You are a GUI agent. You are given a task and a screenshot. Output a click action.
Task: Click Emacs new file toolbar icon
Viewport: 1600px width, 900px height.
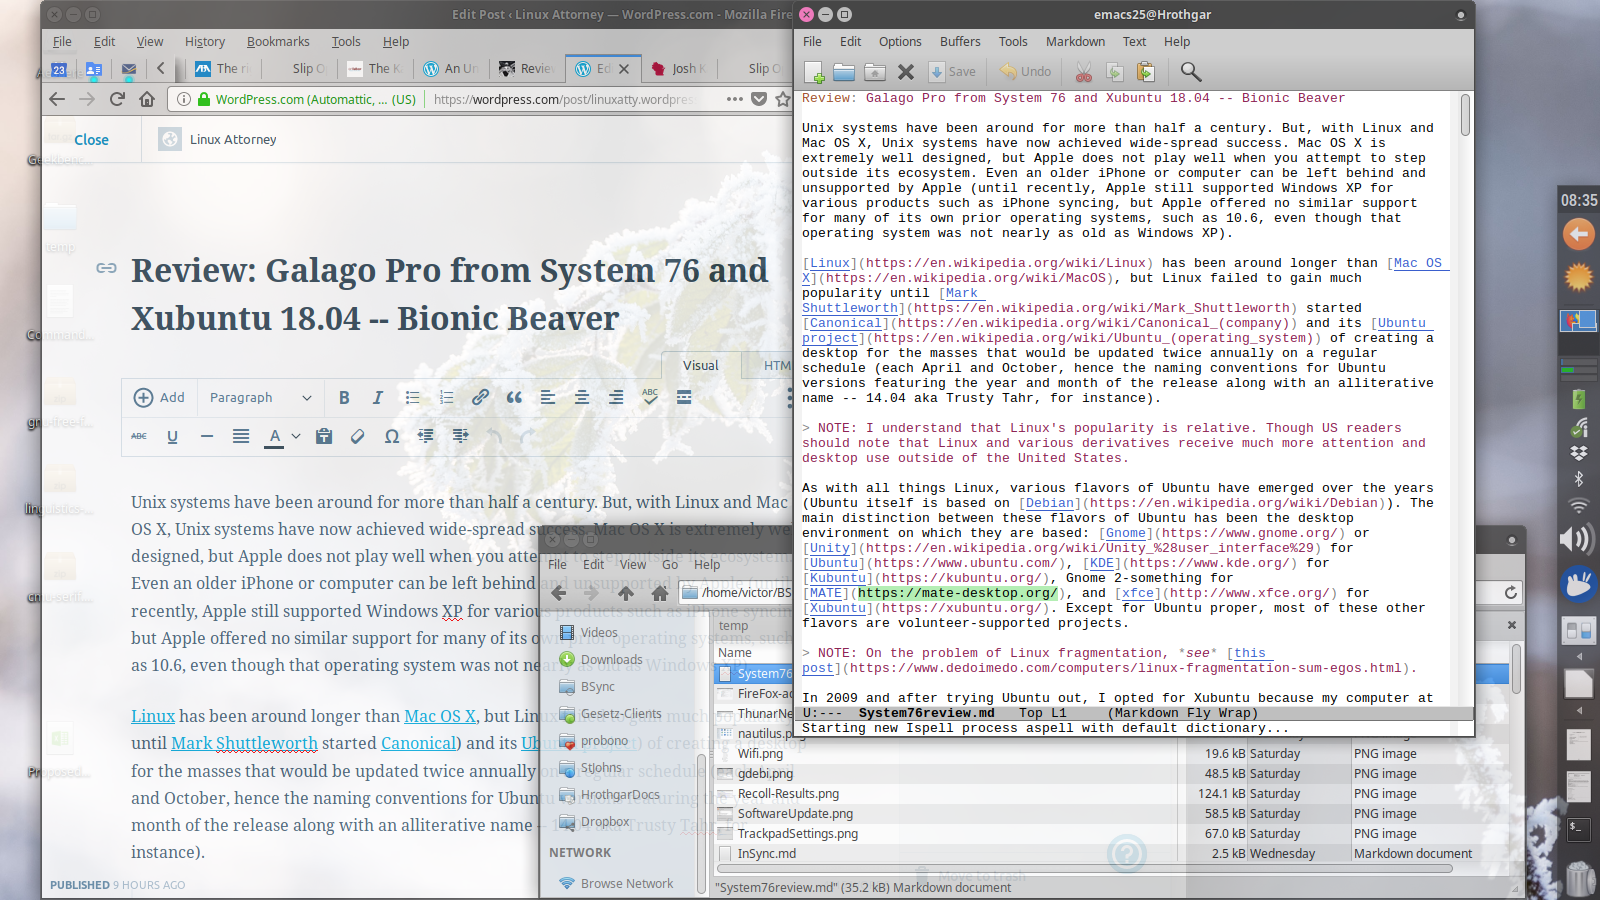pyautogui.click(x=814, y=72)
